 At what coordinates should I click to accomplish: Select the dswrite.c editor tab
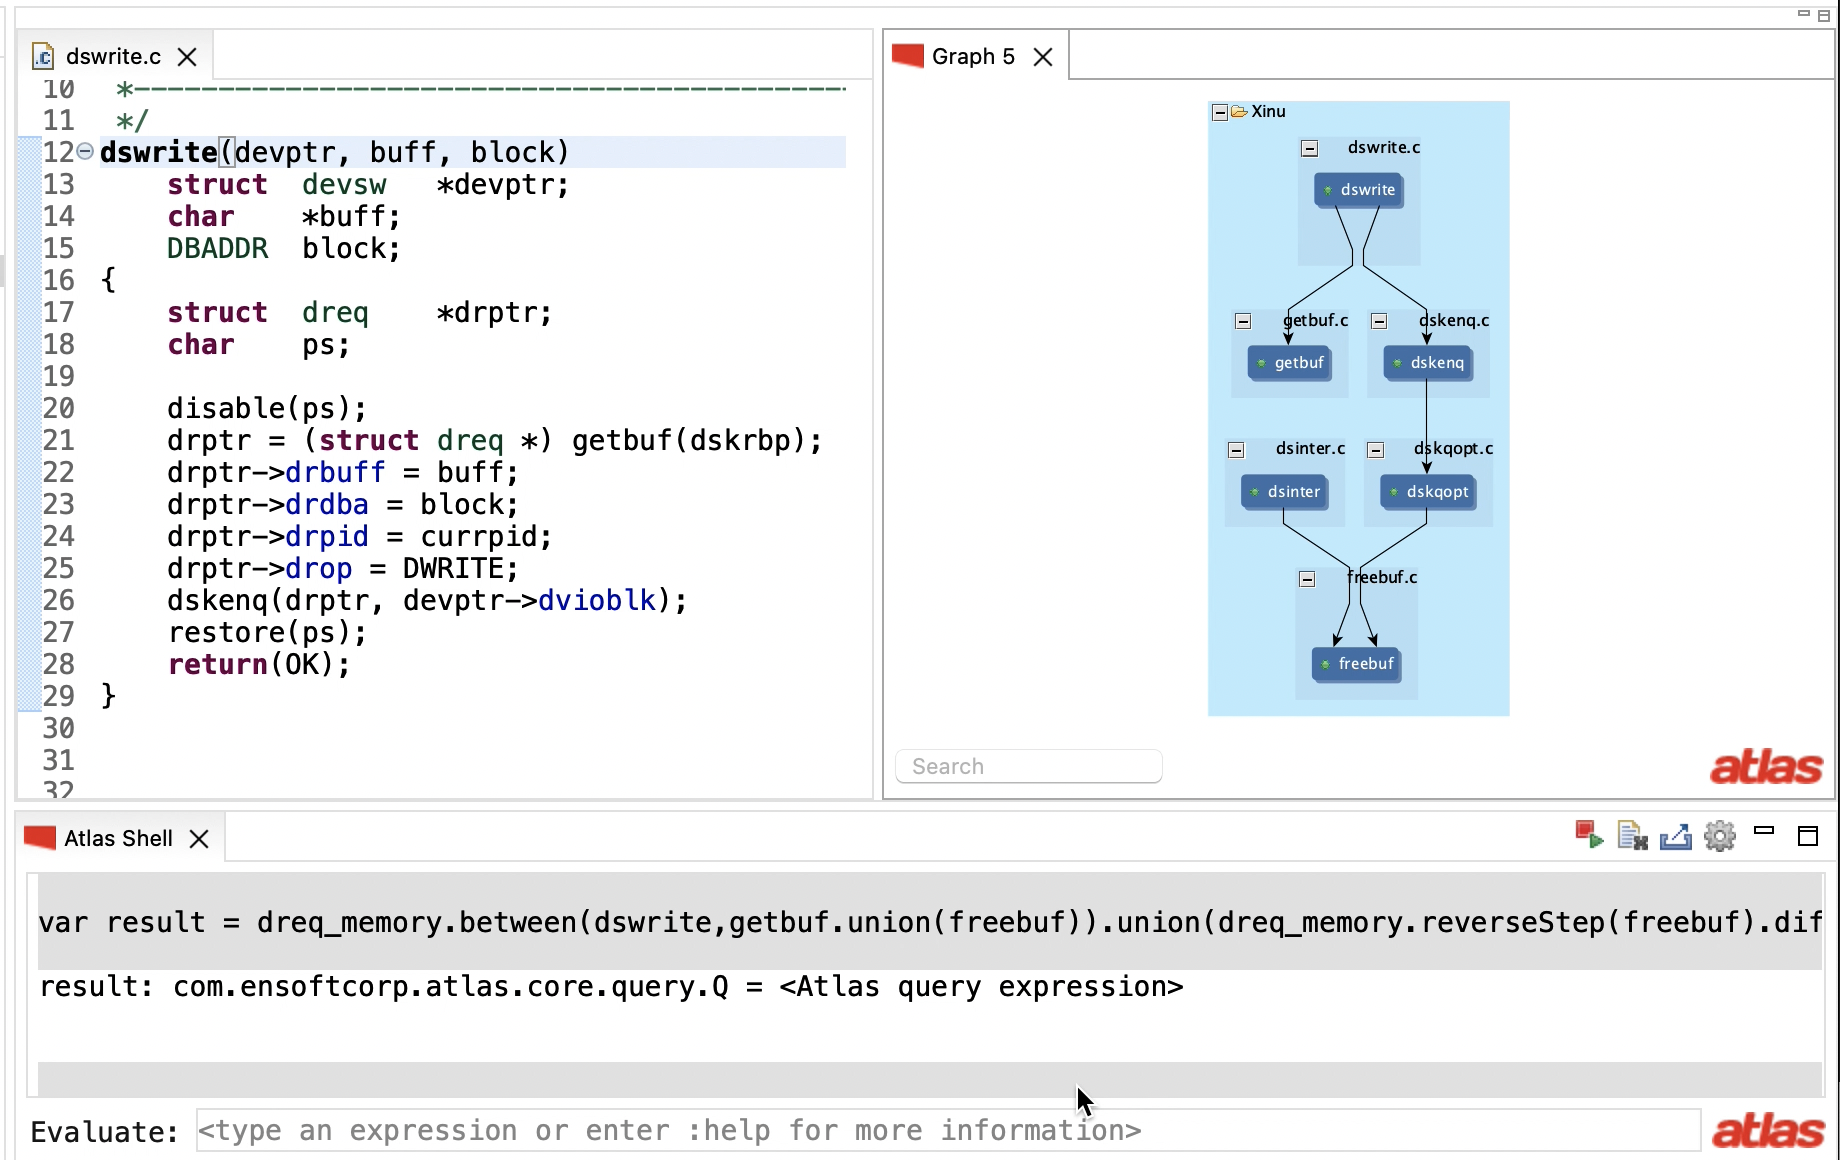(113, 57)
